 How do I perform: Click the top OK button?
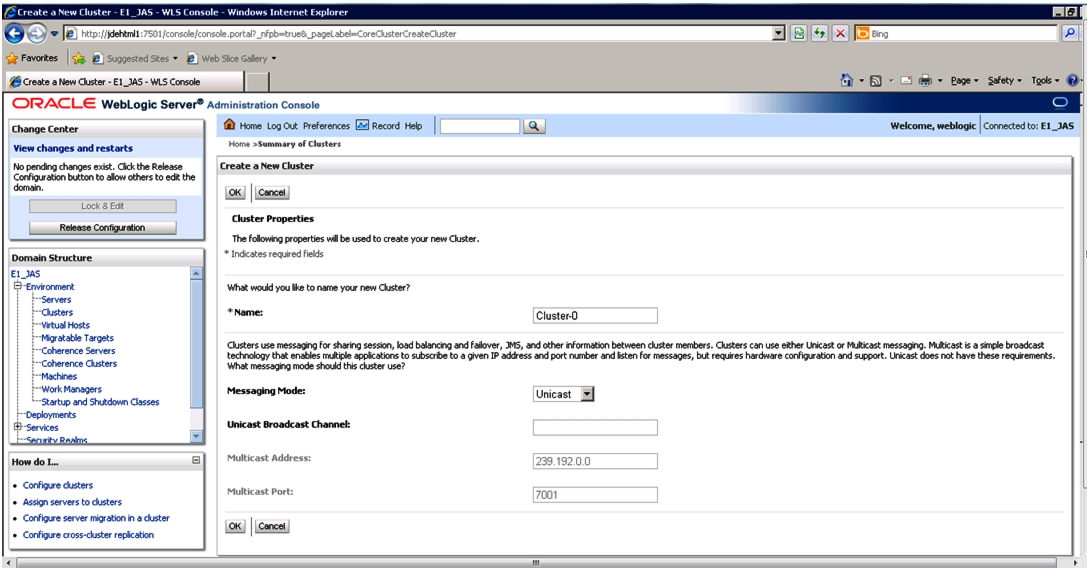click(x=235, y=192)
